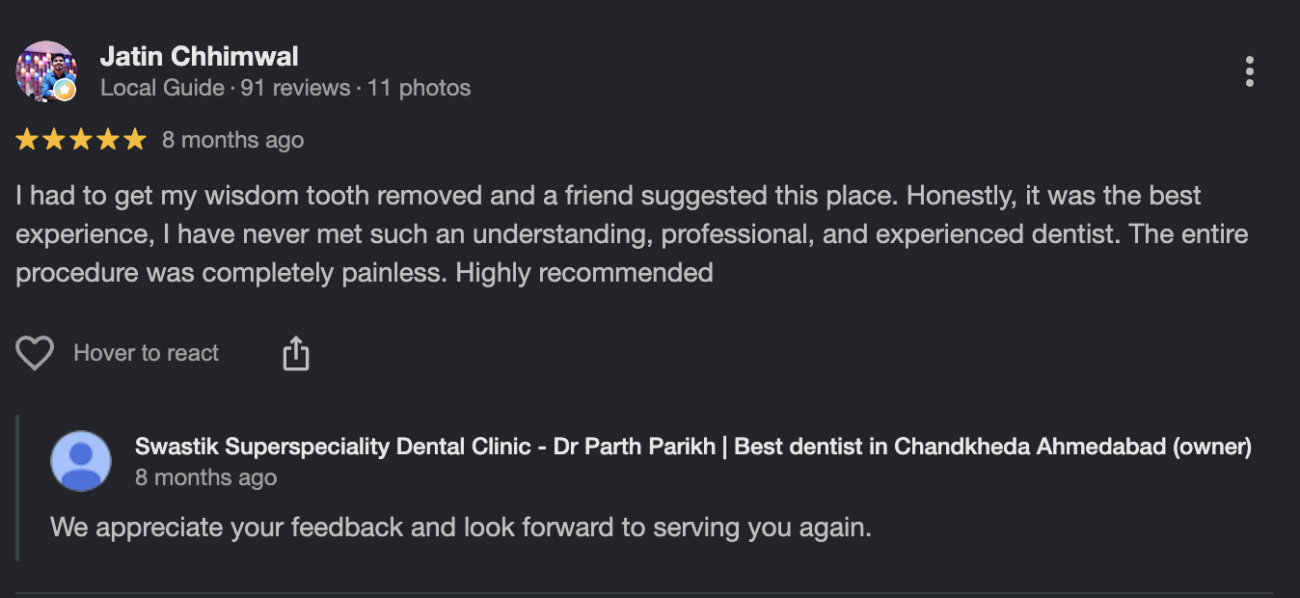Viewport: 1300px width, 598px height.
Task: Click the "Hover to react" label
Action: click(146, 353)
